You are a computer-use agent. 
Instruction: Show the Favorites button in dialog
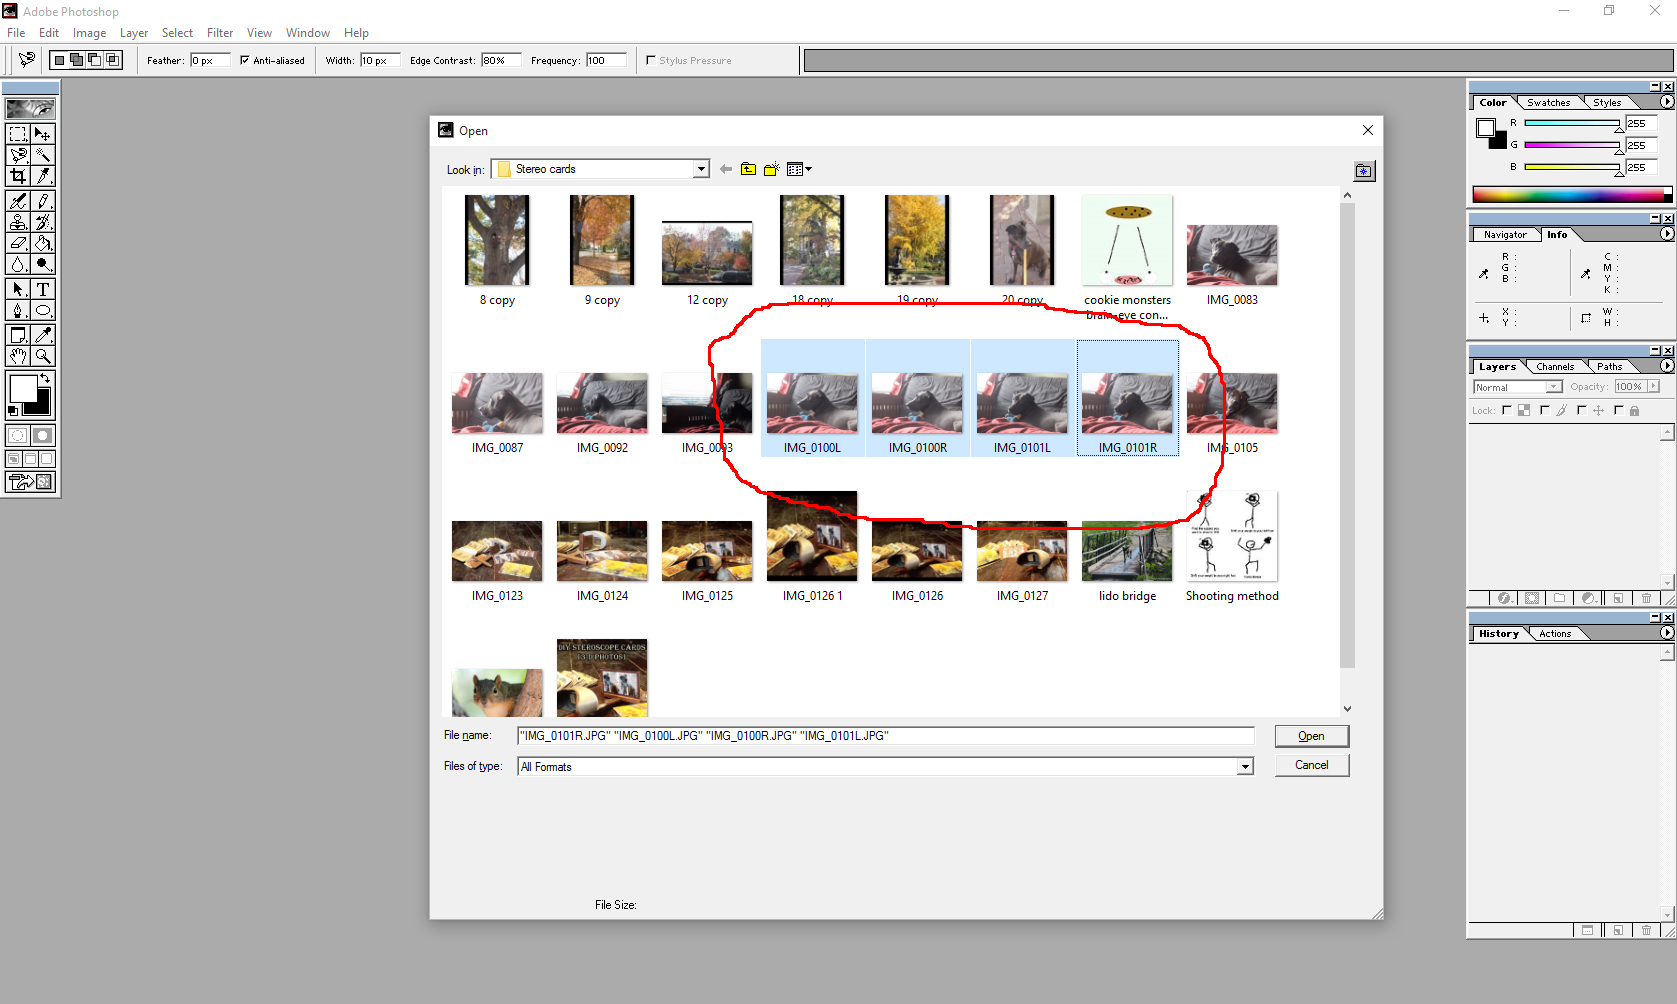tap(1364, 171)
